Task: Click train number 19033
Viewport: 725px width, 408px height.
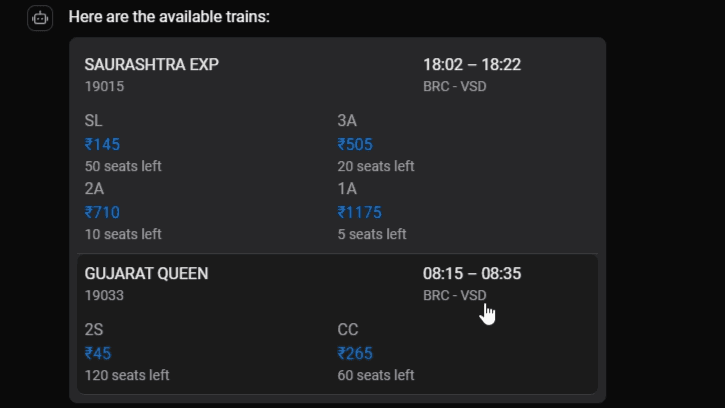Action: point(104,295)
